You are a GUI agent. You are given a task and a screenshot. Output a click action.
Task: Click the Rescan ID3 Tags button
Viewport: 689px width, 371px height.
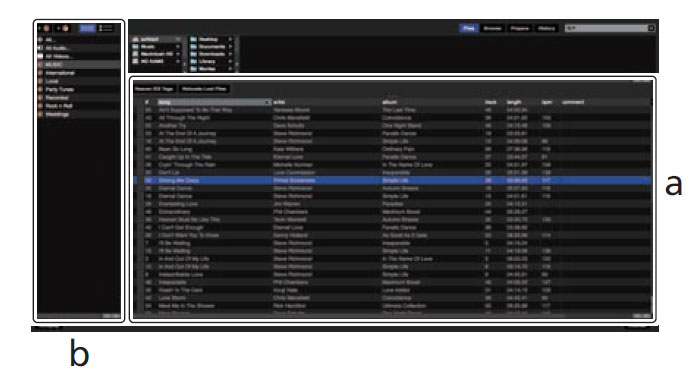[x=154, y=89]
